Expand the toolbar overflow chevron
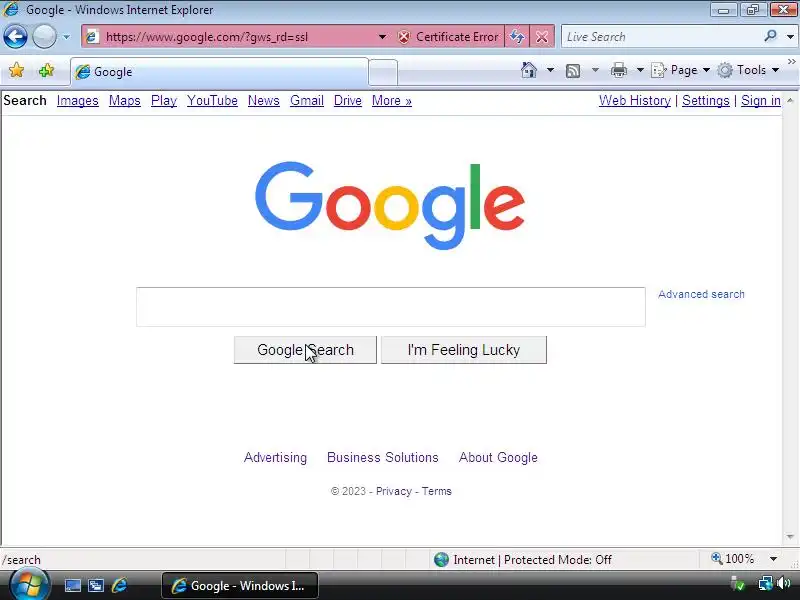Viewport: 800px width, 600px height. tap(791, 62)
